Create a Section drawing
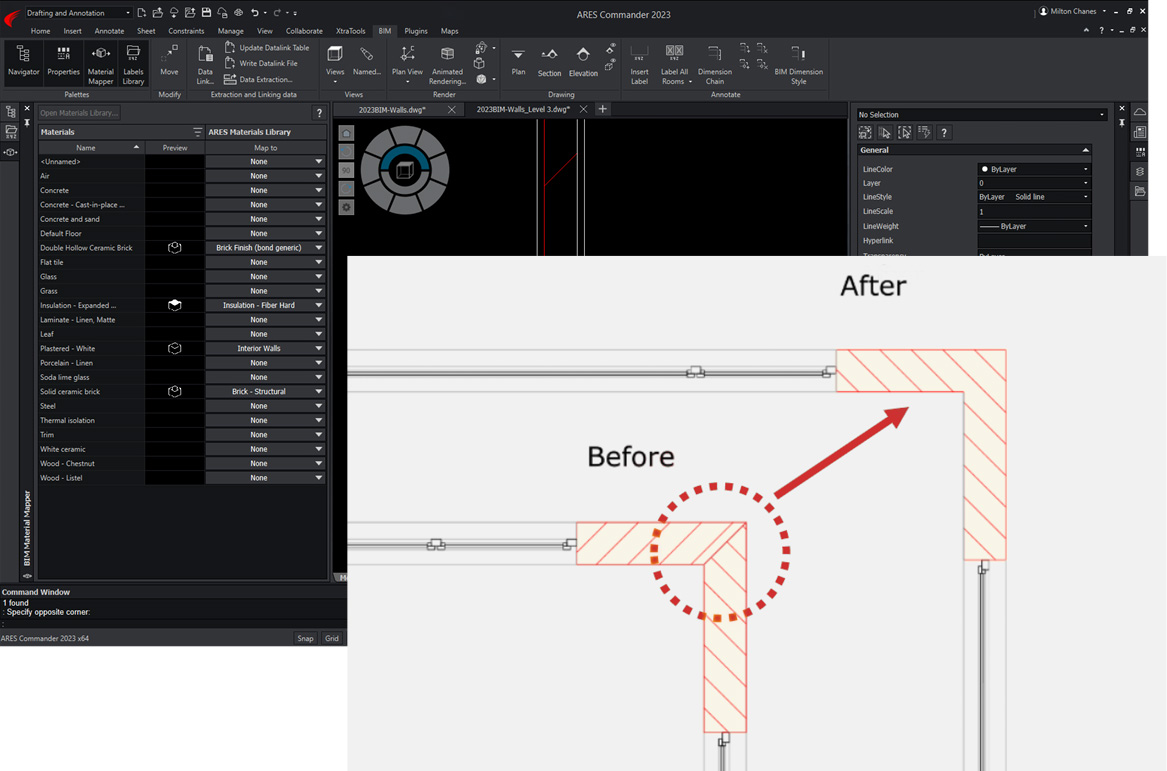 [x=549, y=62]
